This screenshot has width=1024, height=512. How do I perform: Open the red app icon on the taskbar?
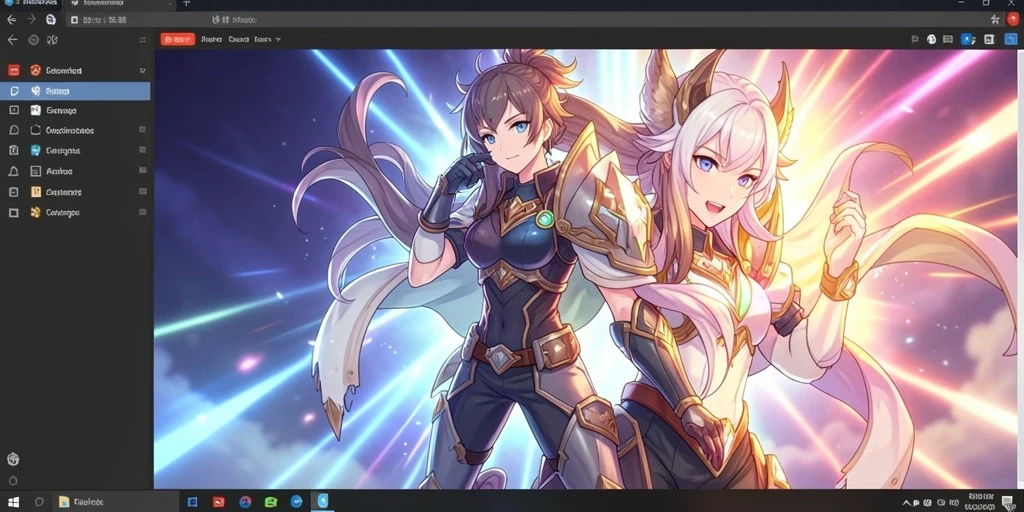coord(218,502)
